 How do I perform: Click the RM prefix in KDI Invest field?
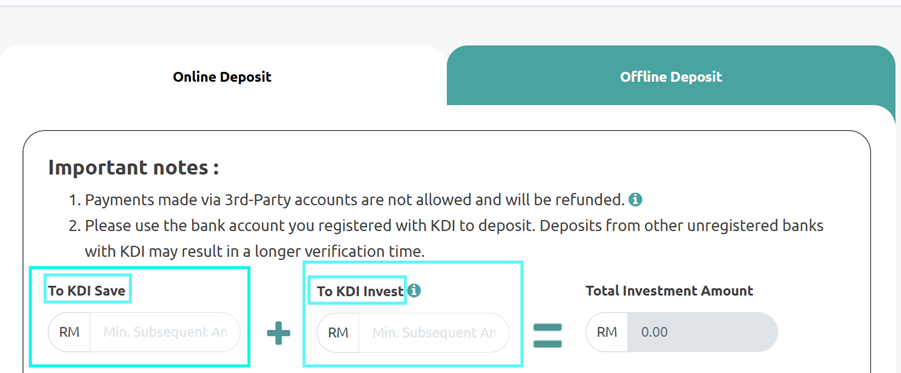338,332
